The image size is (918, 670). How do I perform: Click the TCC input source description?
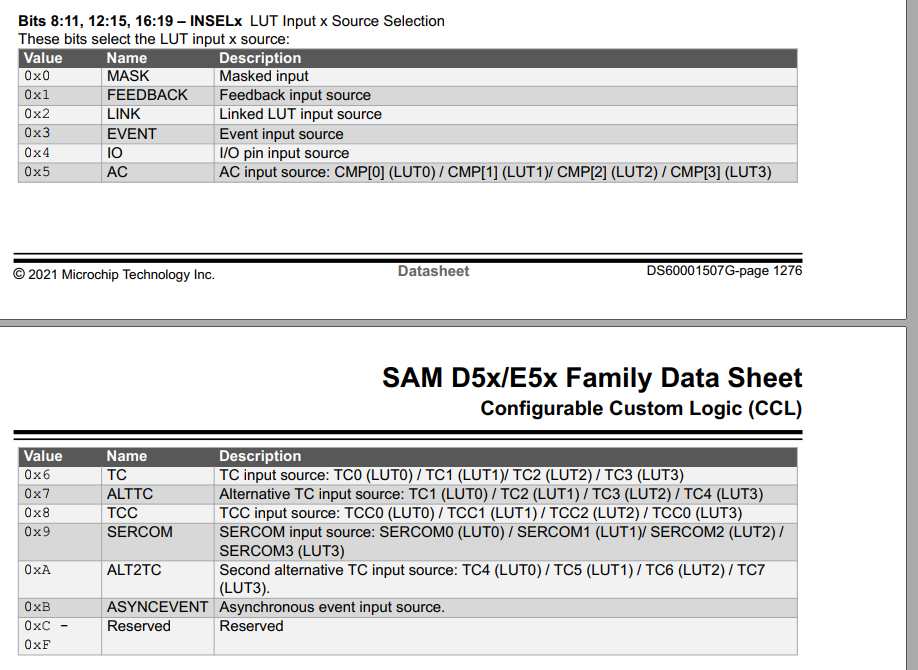point(480,513)
